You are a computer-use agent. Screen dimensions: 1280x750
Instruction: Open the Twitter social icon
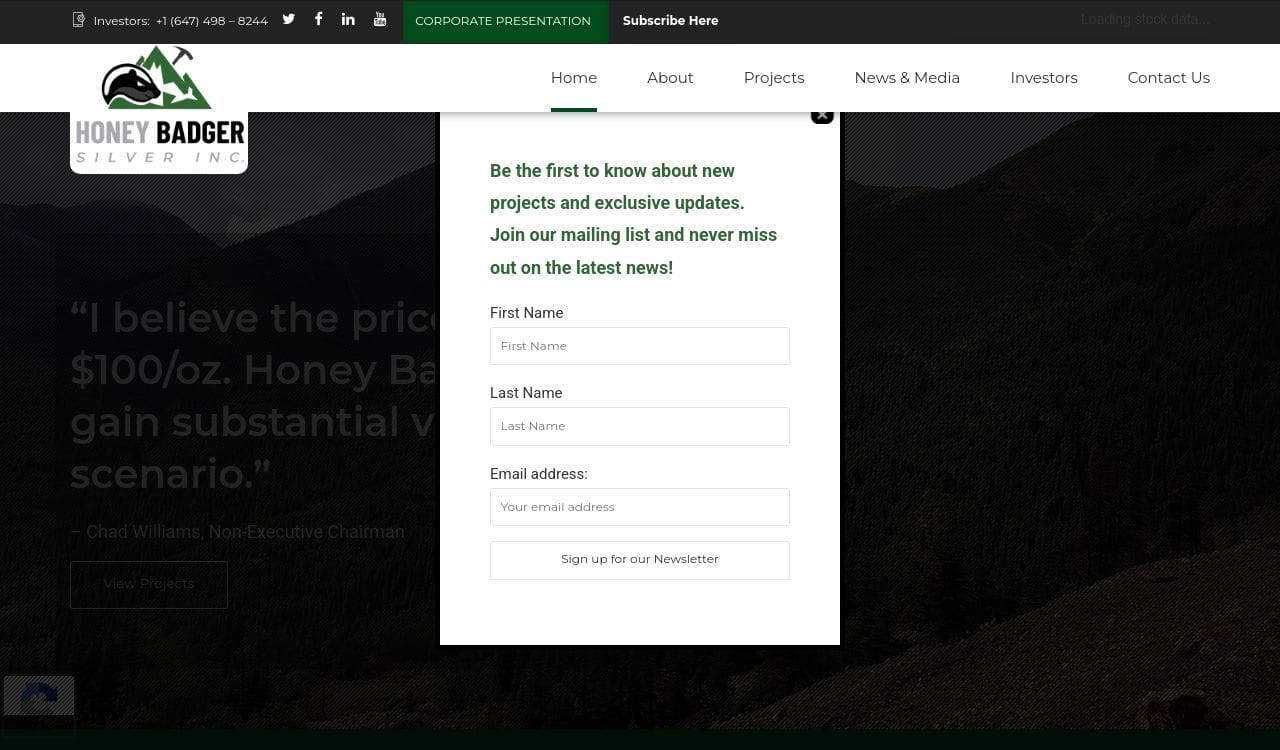click(x=288, y=19)
